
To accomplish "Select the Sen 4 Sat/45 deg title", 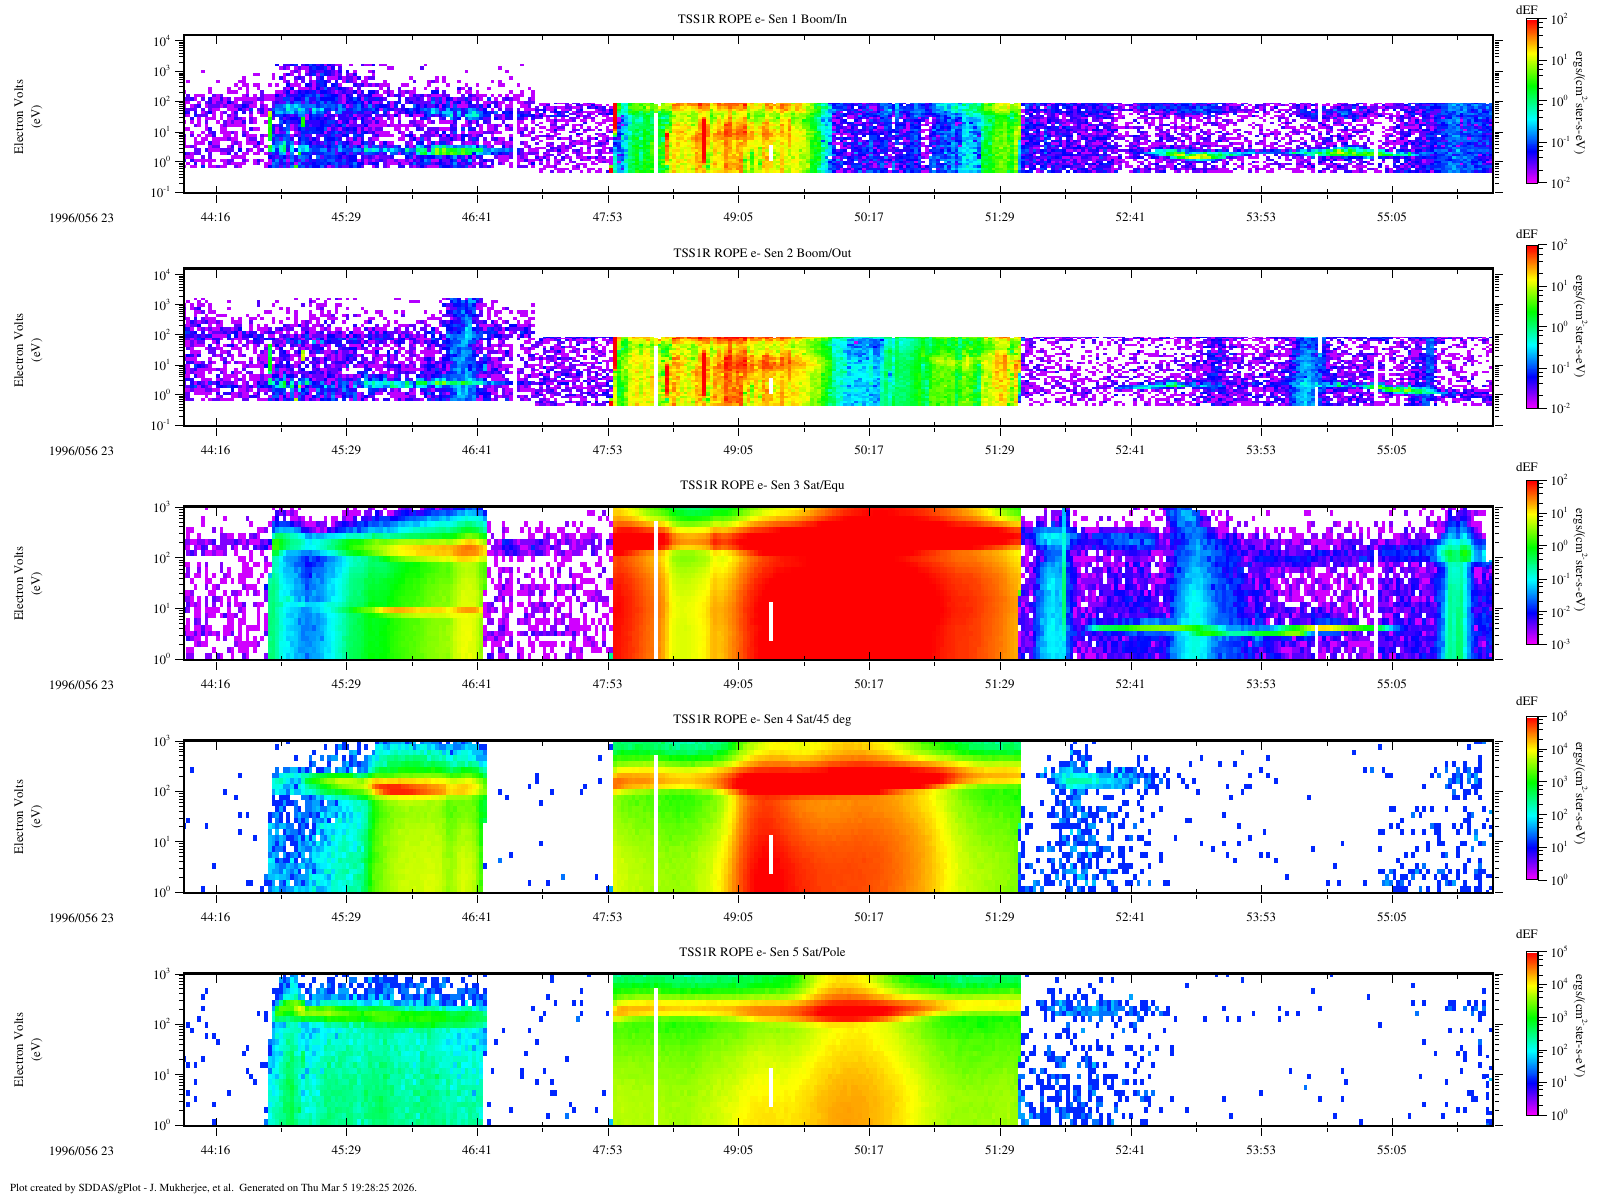I will [x=763, y=719].
